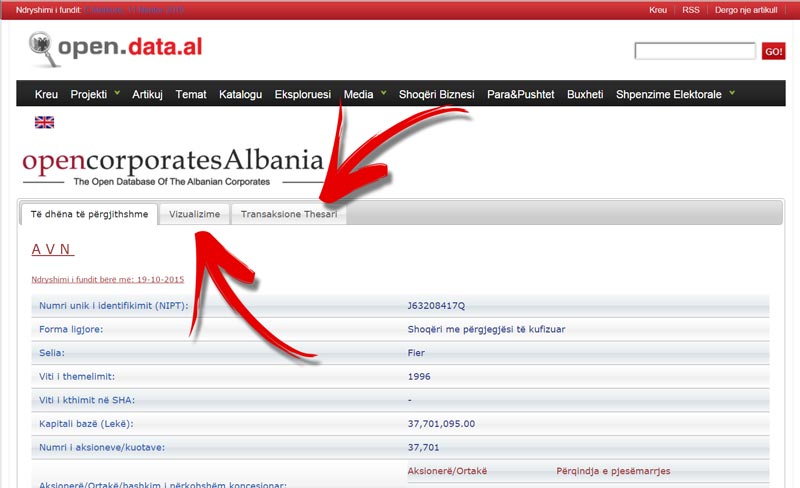The width and height of the screenshot is (800, 488).
Task: Open the Artikuj menu item
Action: point(147,94)
